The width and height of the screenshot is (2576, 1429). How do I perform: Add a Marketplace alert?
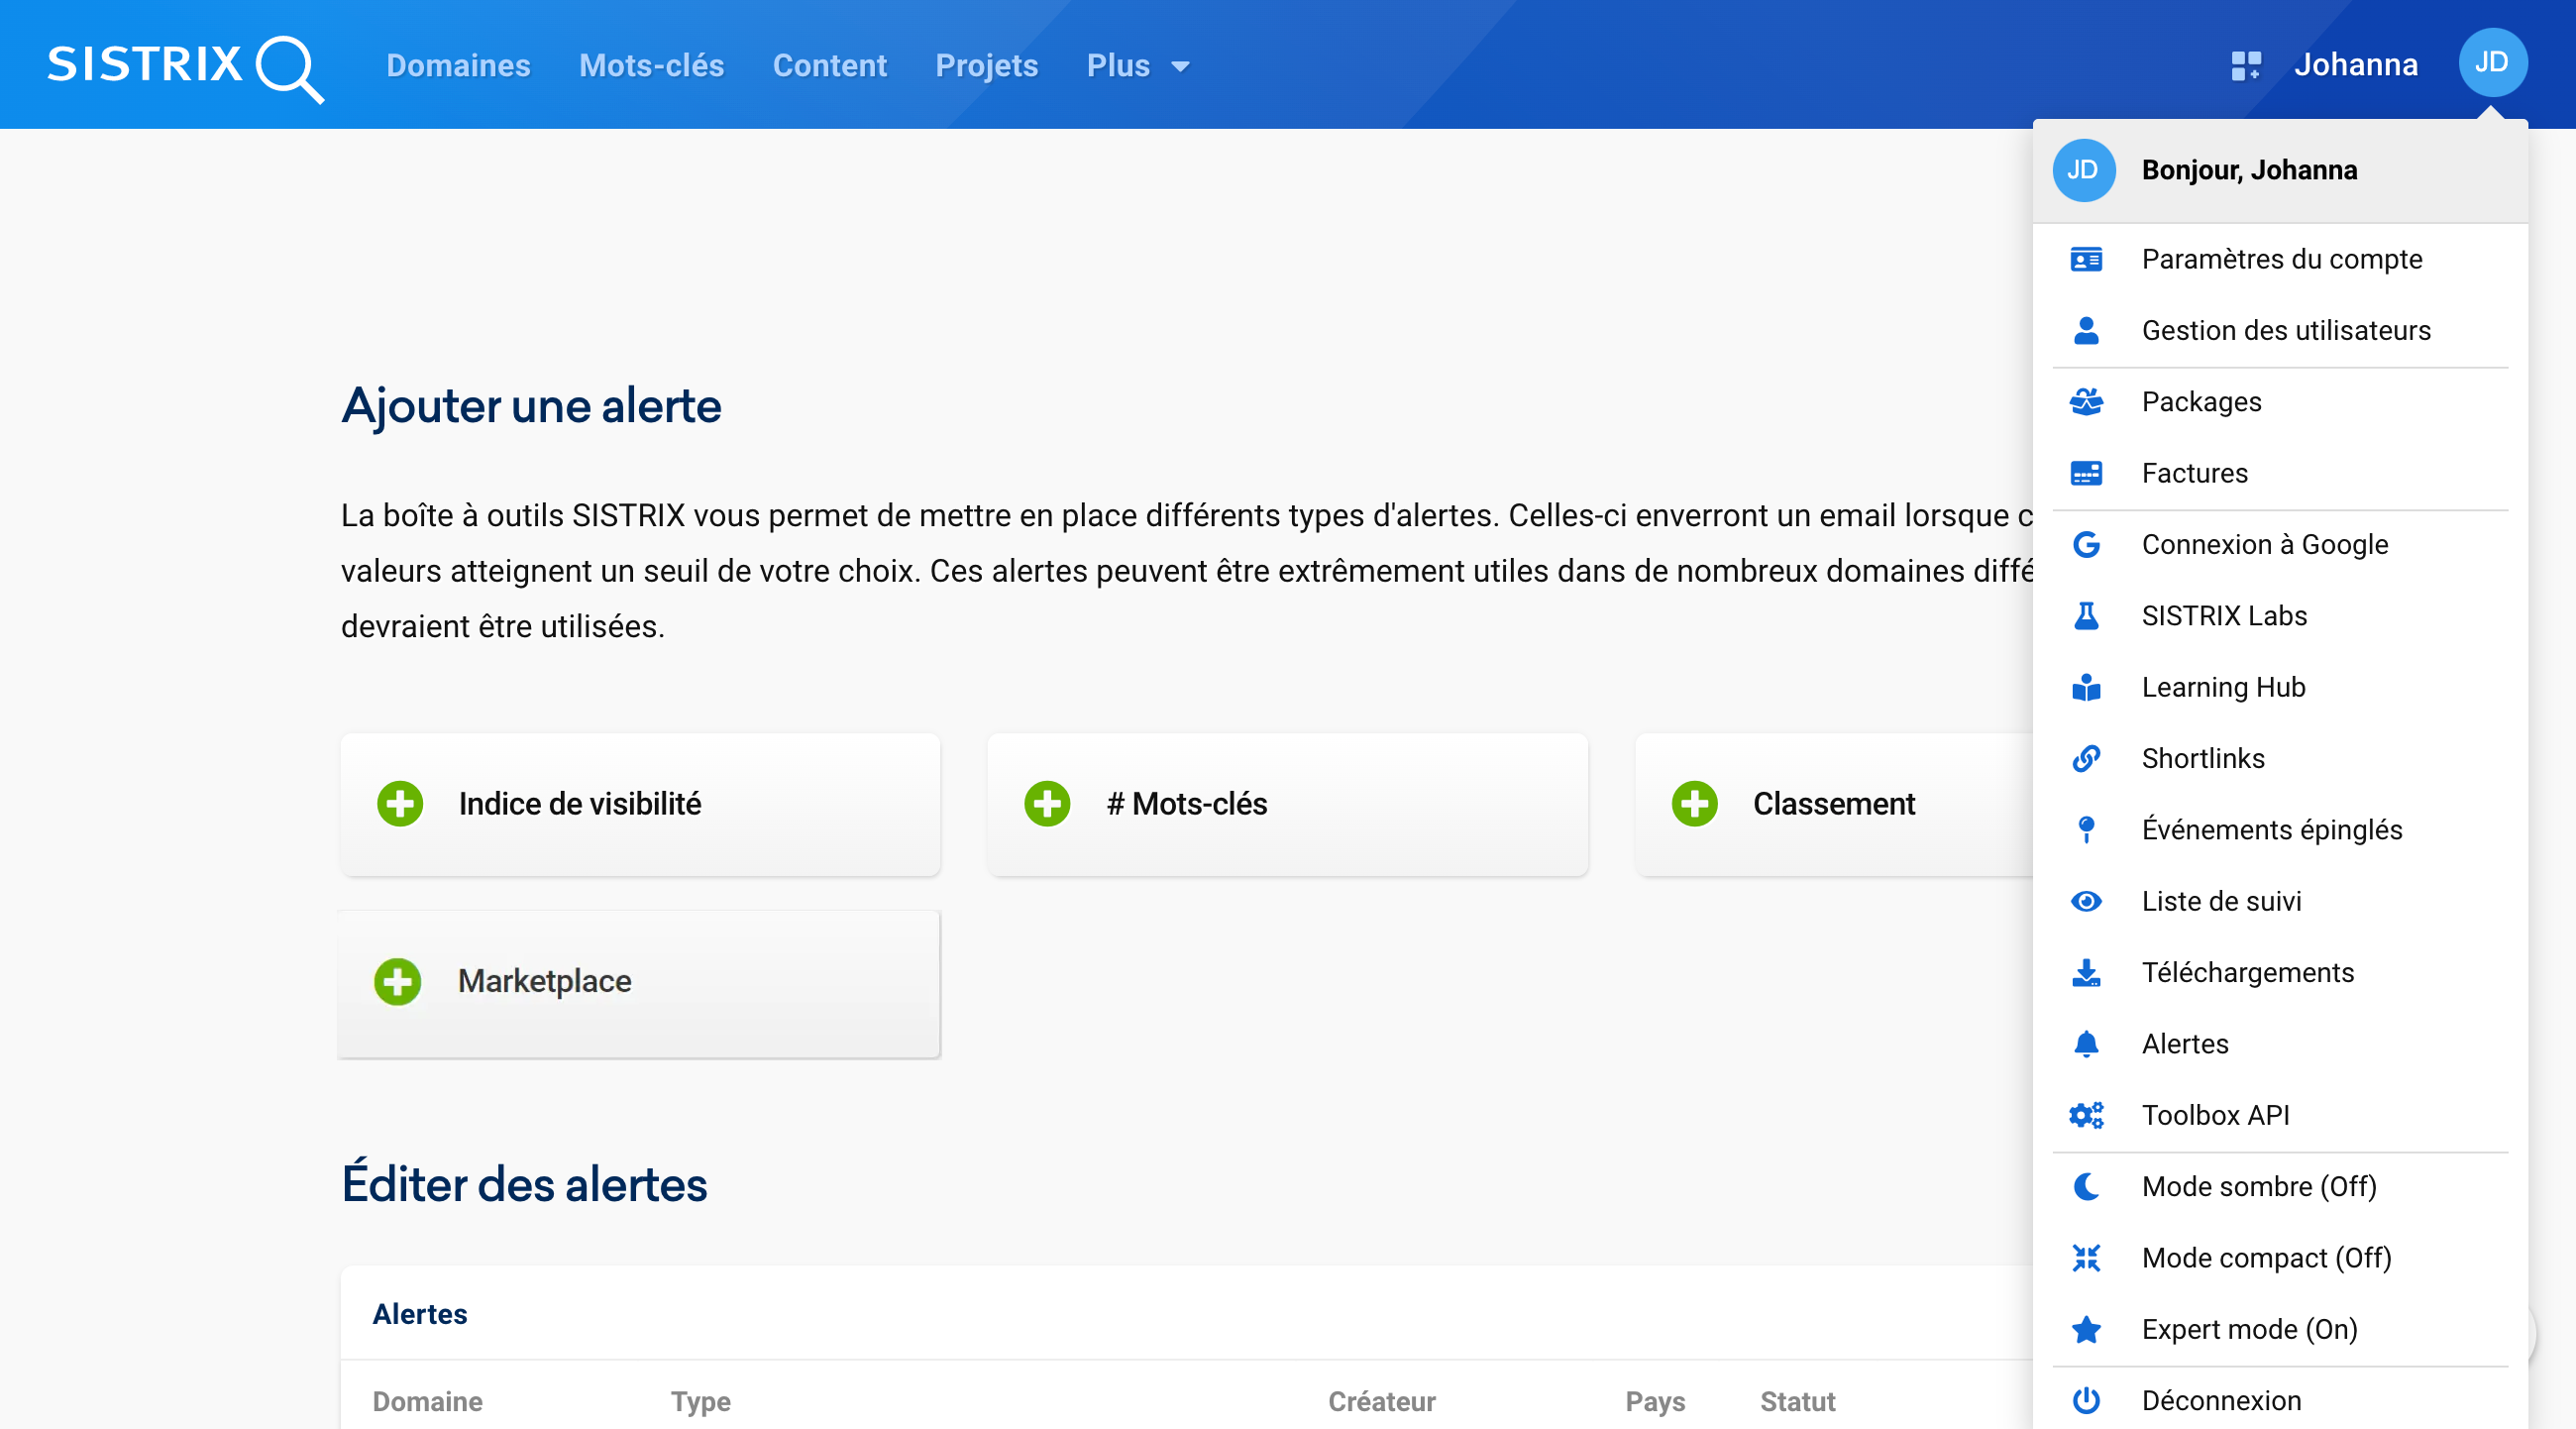pos(639,984)
